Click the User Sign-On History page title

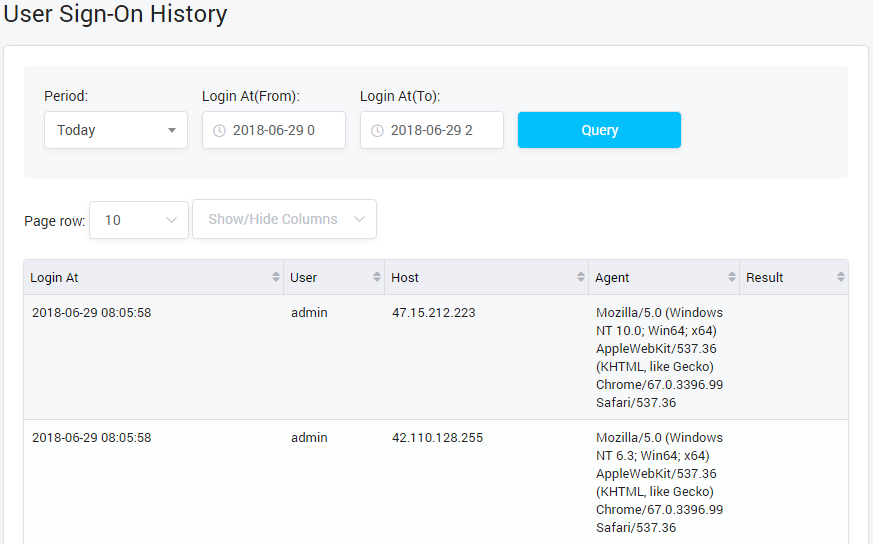pyautogui.click(x=115, y=13)
